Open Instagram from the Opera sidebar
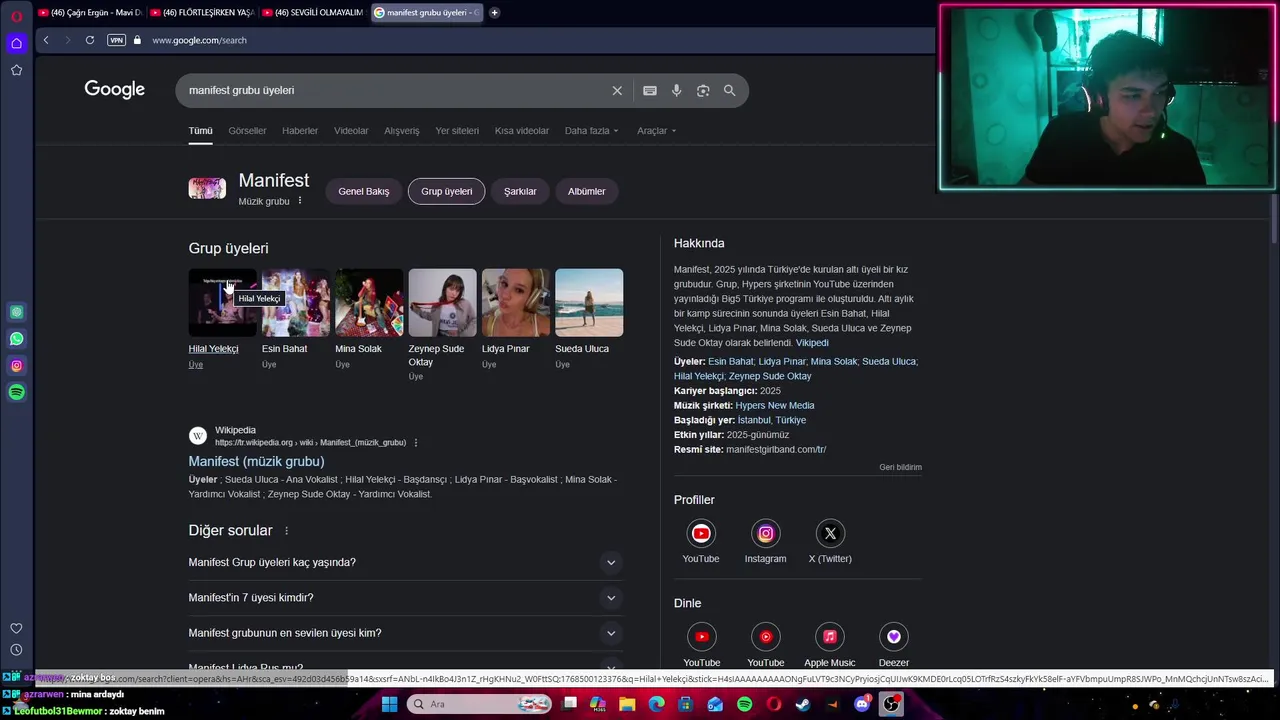 (x=16, y=366)
